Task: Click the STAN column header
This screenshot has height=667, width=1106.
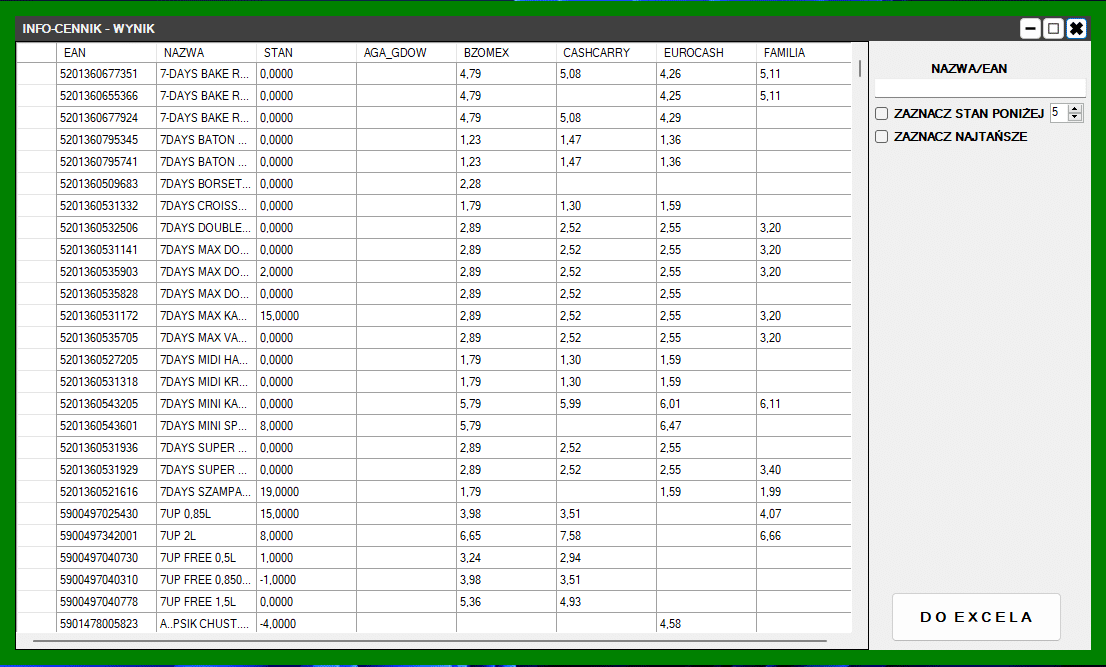Action: click(306, 52)
